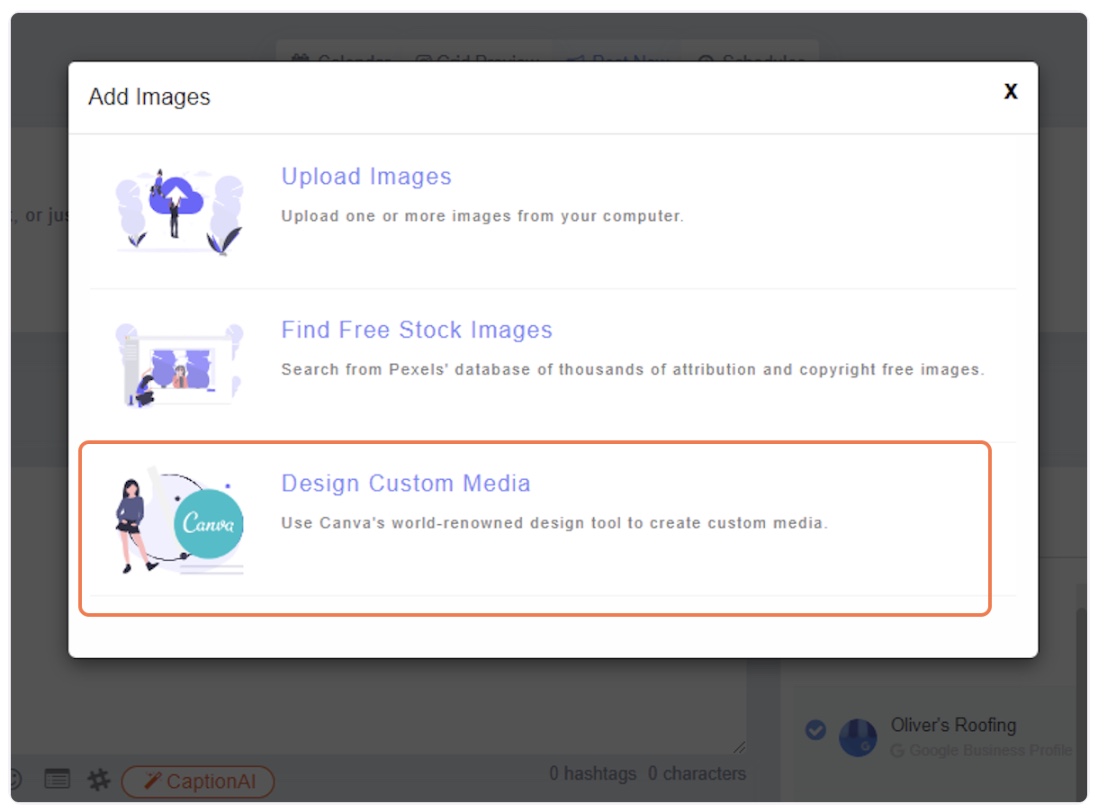Click the hashtag icon below the caption box
1108x810 pixels.
[98, 779]
